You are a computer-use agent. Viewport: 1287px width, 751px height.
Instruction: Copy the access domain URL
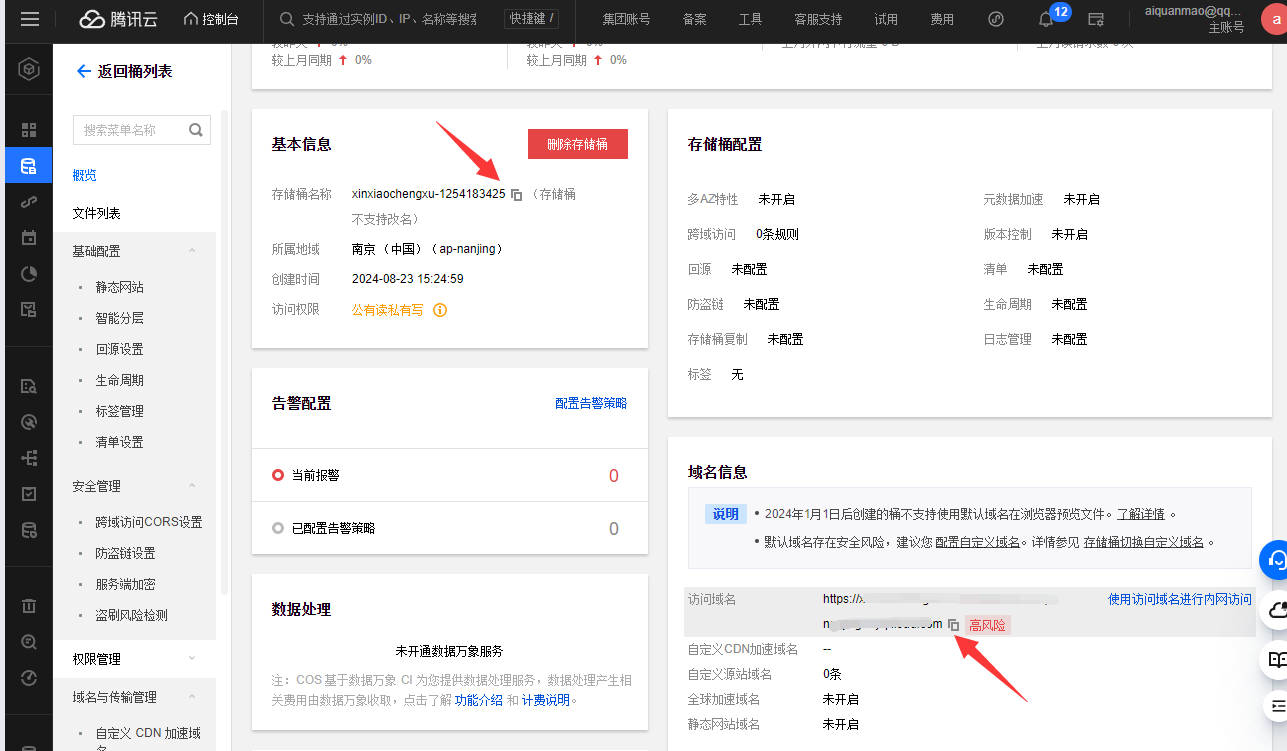tap(954, 625)
